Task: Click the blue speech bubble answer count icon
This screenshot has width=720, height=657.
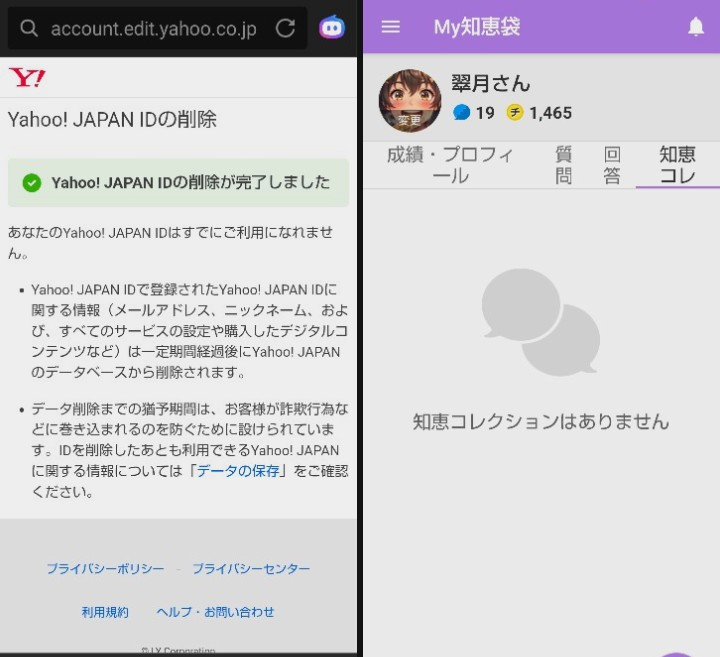Action: point(461,112)
